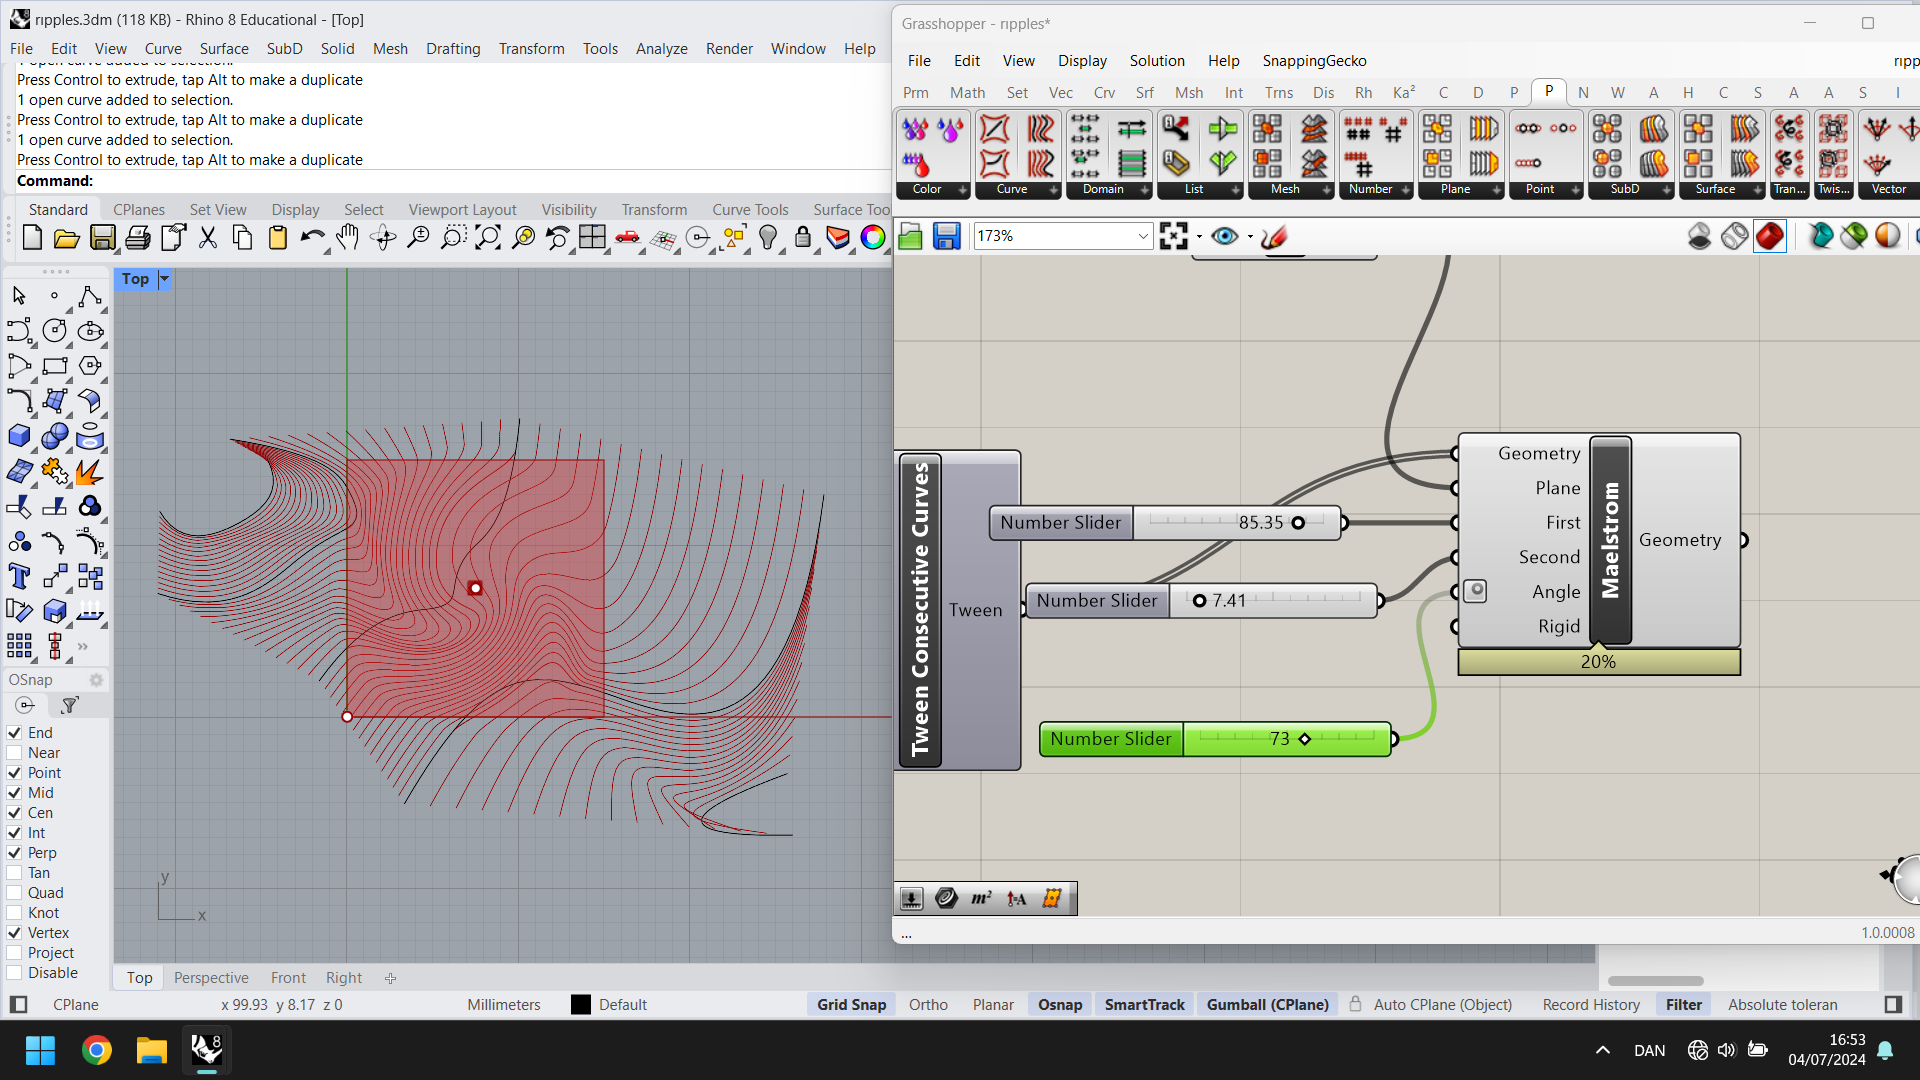The width and height of the screenshot is (1920, 1080).
Task: Open the Transform menu in Rhino
Action: point(531,48)
